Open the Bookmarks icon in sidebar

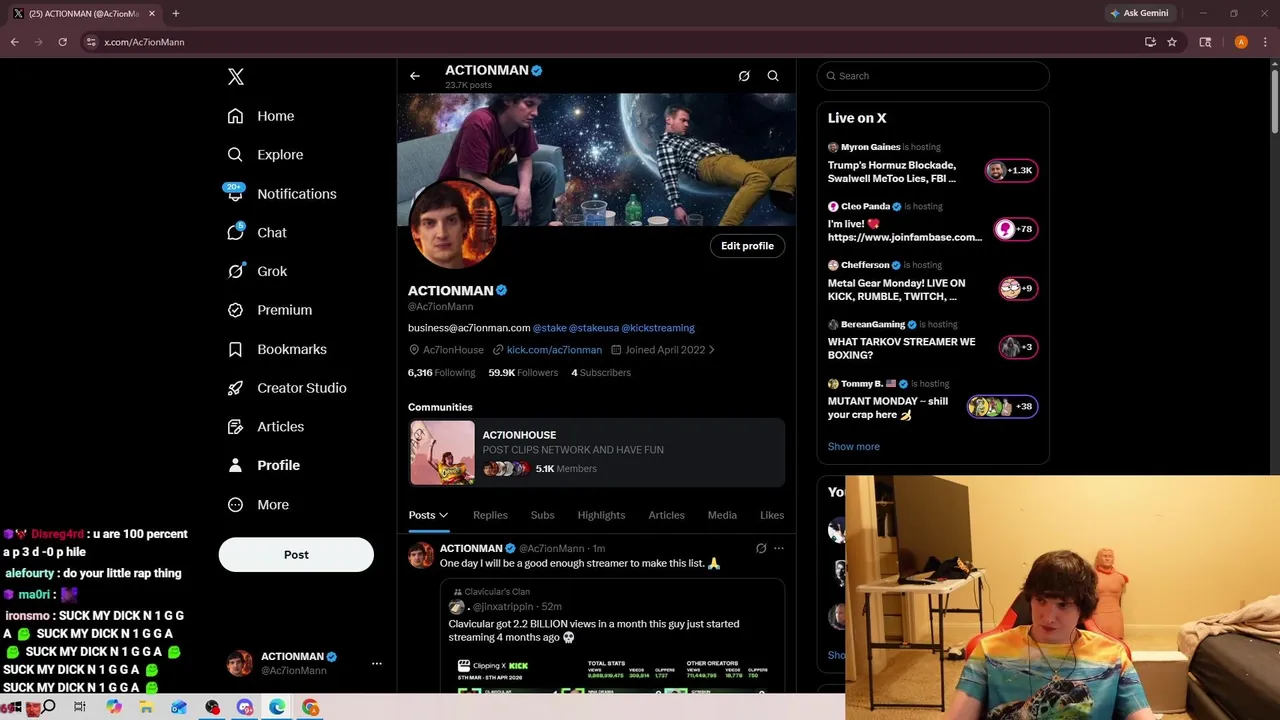tap(235, 349)
